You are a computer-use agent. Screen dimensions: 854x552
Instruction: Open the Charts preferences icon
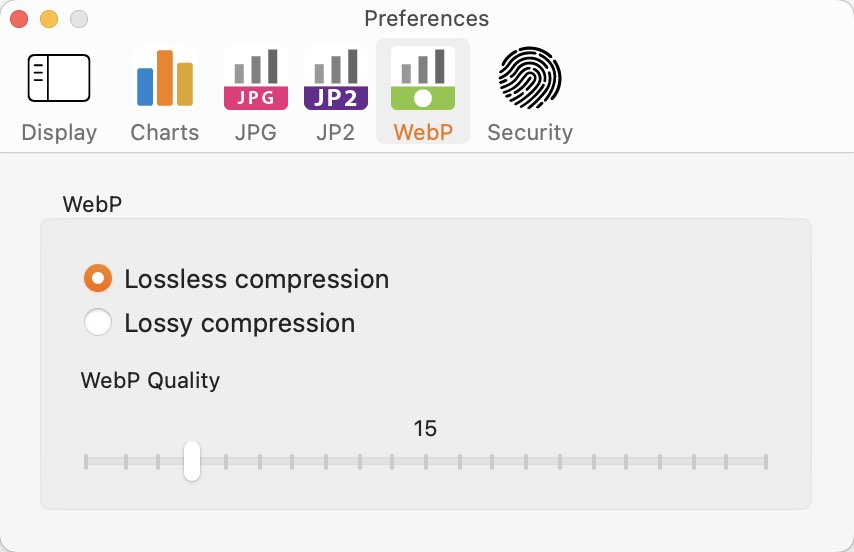coord(164,78)
